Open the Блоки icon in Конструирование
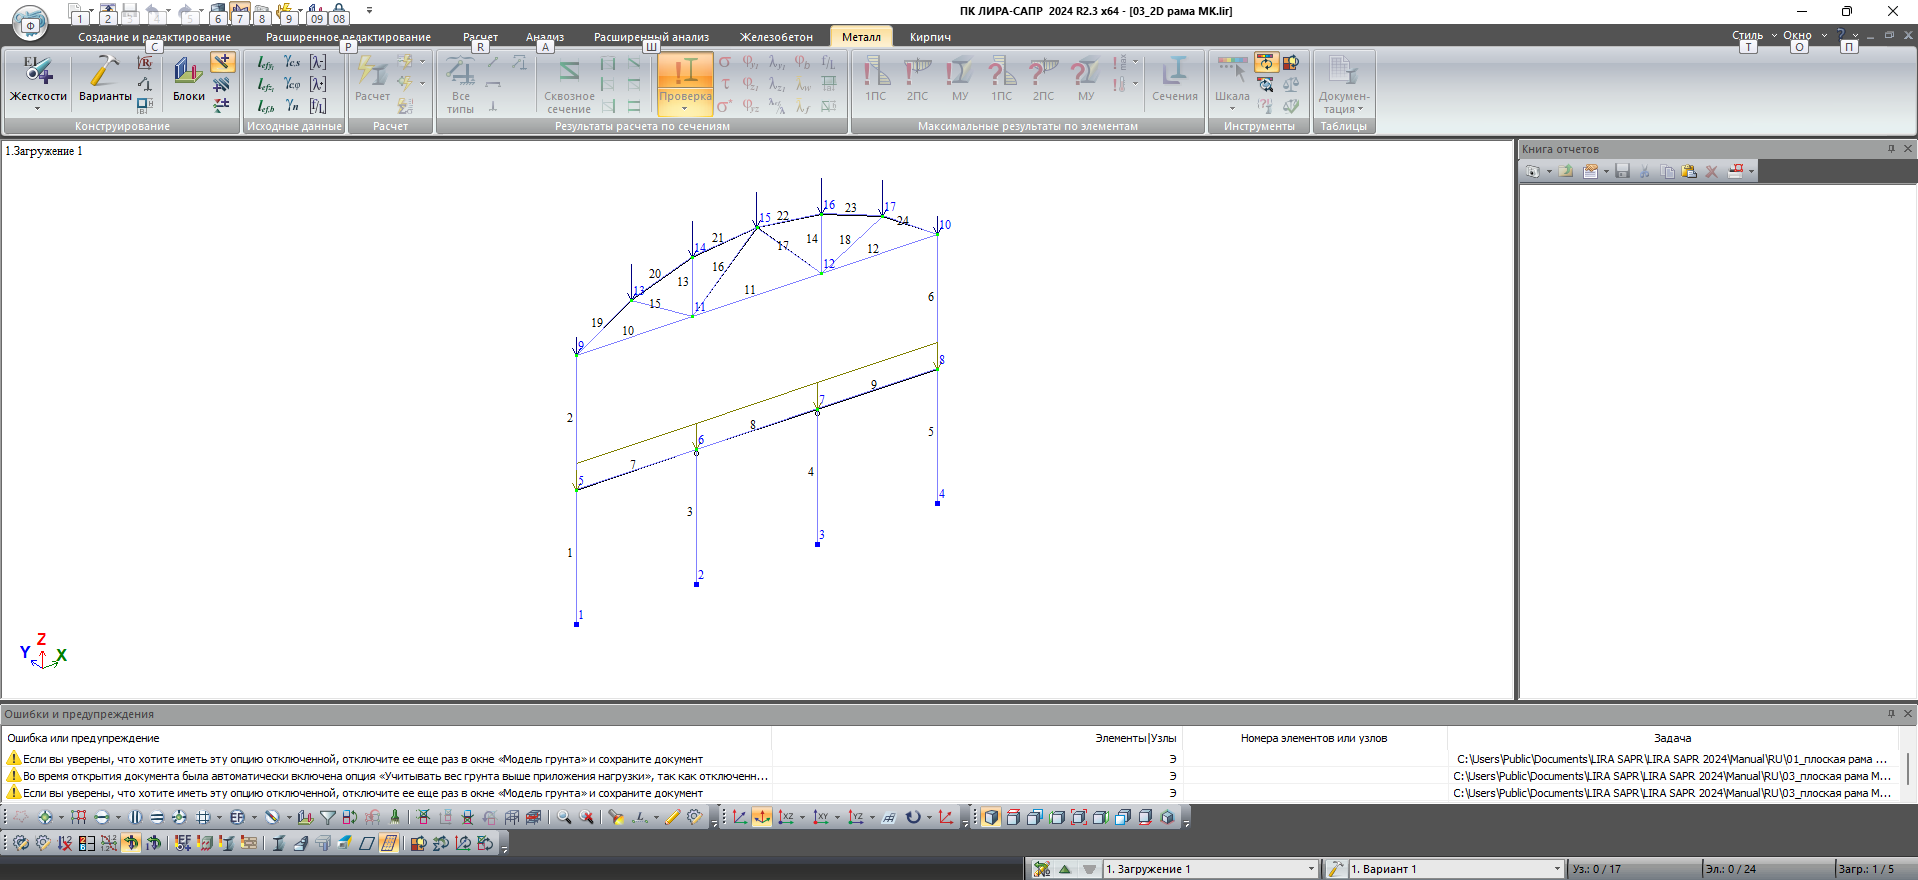The width and height of the screenshot is (1918, 880). (189, 80)
